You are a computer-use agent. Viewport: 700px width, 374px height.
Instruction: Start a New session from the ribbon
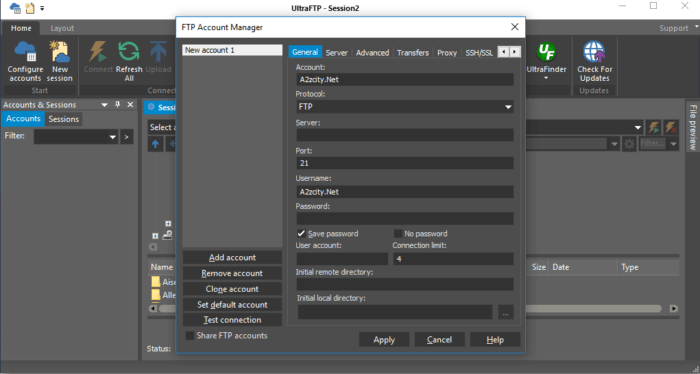59,61
